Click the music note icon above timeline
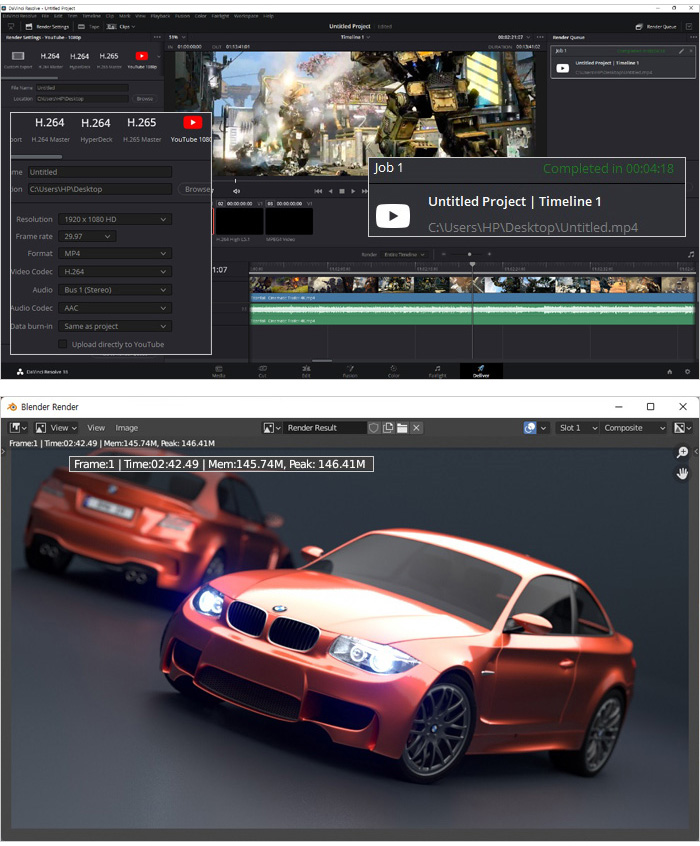Image resolution: width=700 pixels, height=846 pixels. [x=691, y=254]
